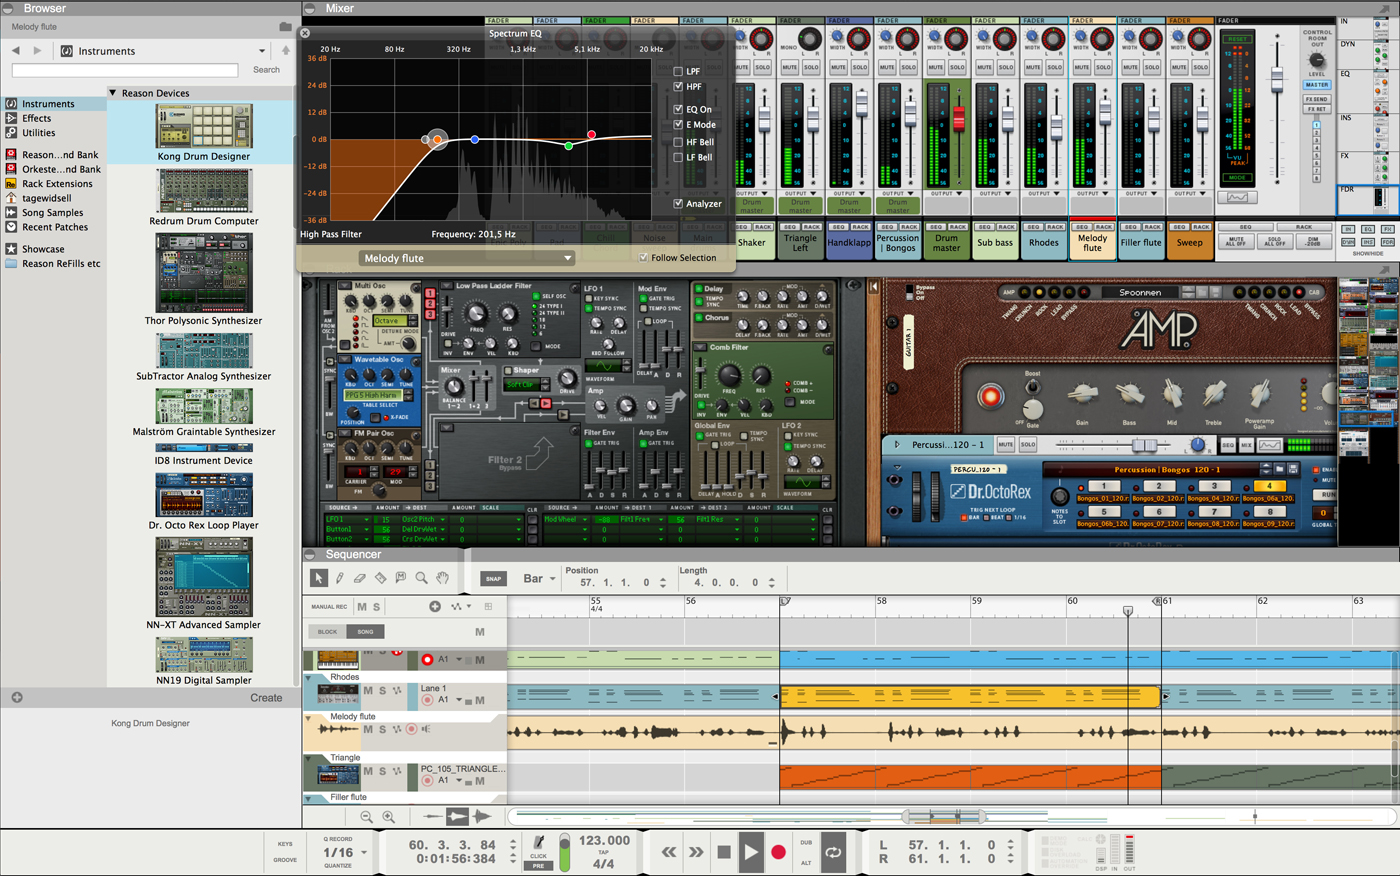Select the Selection arrow tool
Screen dimensions: 1400x876
coord(318,578)
